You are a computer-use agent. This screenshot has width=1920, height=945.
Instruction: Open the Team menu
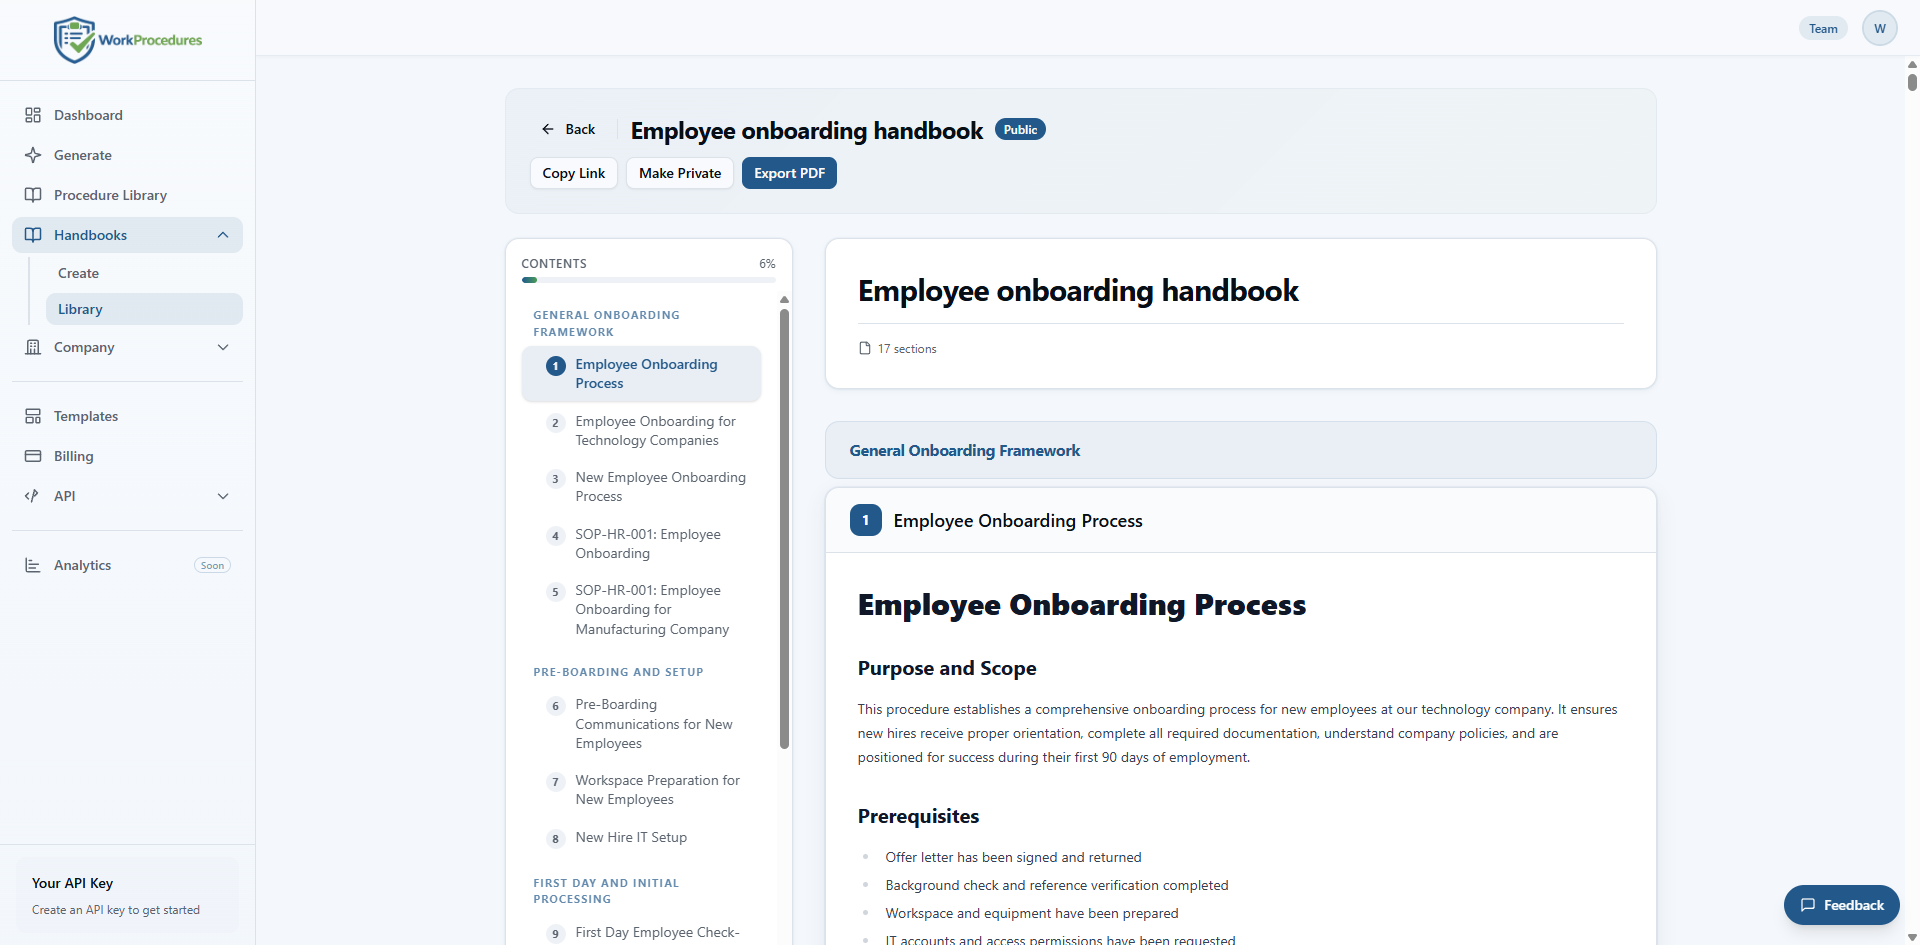[1822, 28]
